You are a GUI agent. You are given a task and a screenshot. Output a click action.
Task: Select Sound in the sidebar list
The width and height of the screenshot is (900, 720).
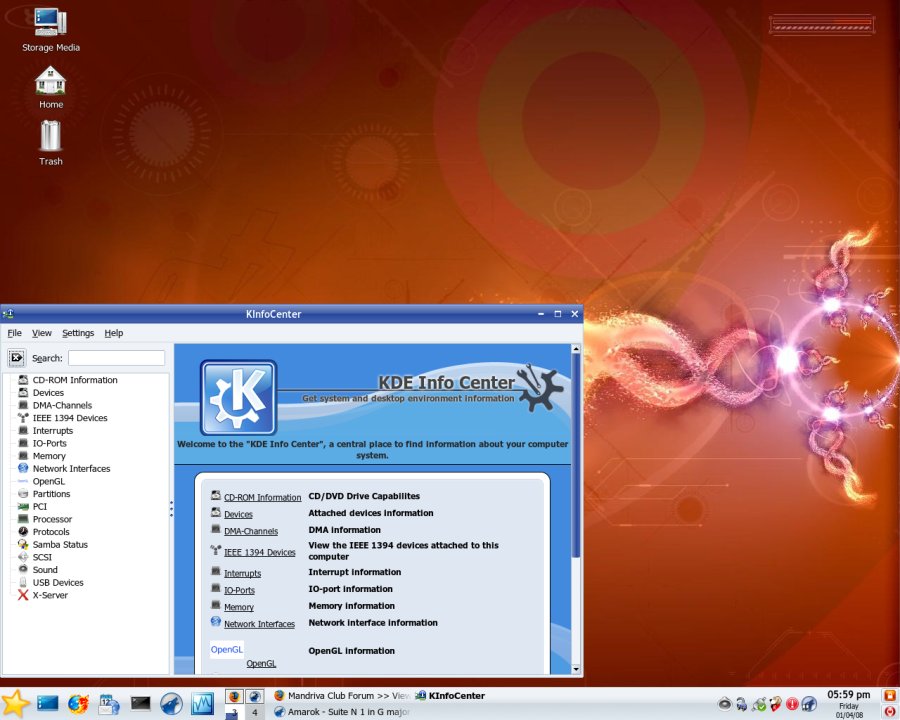pos(45,570)
